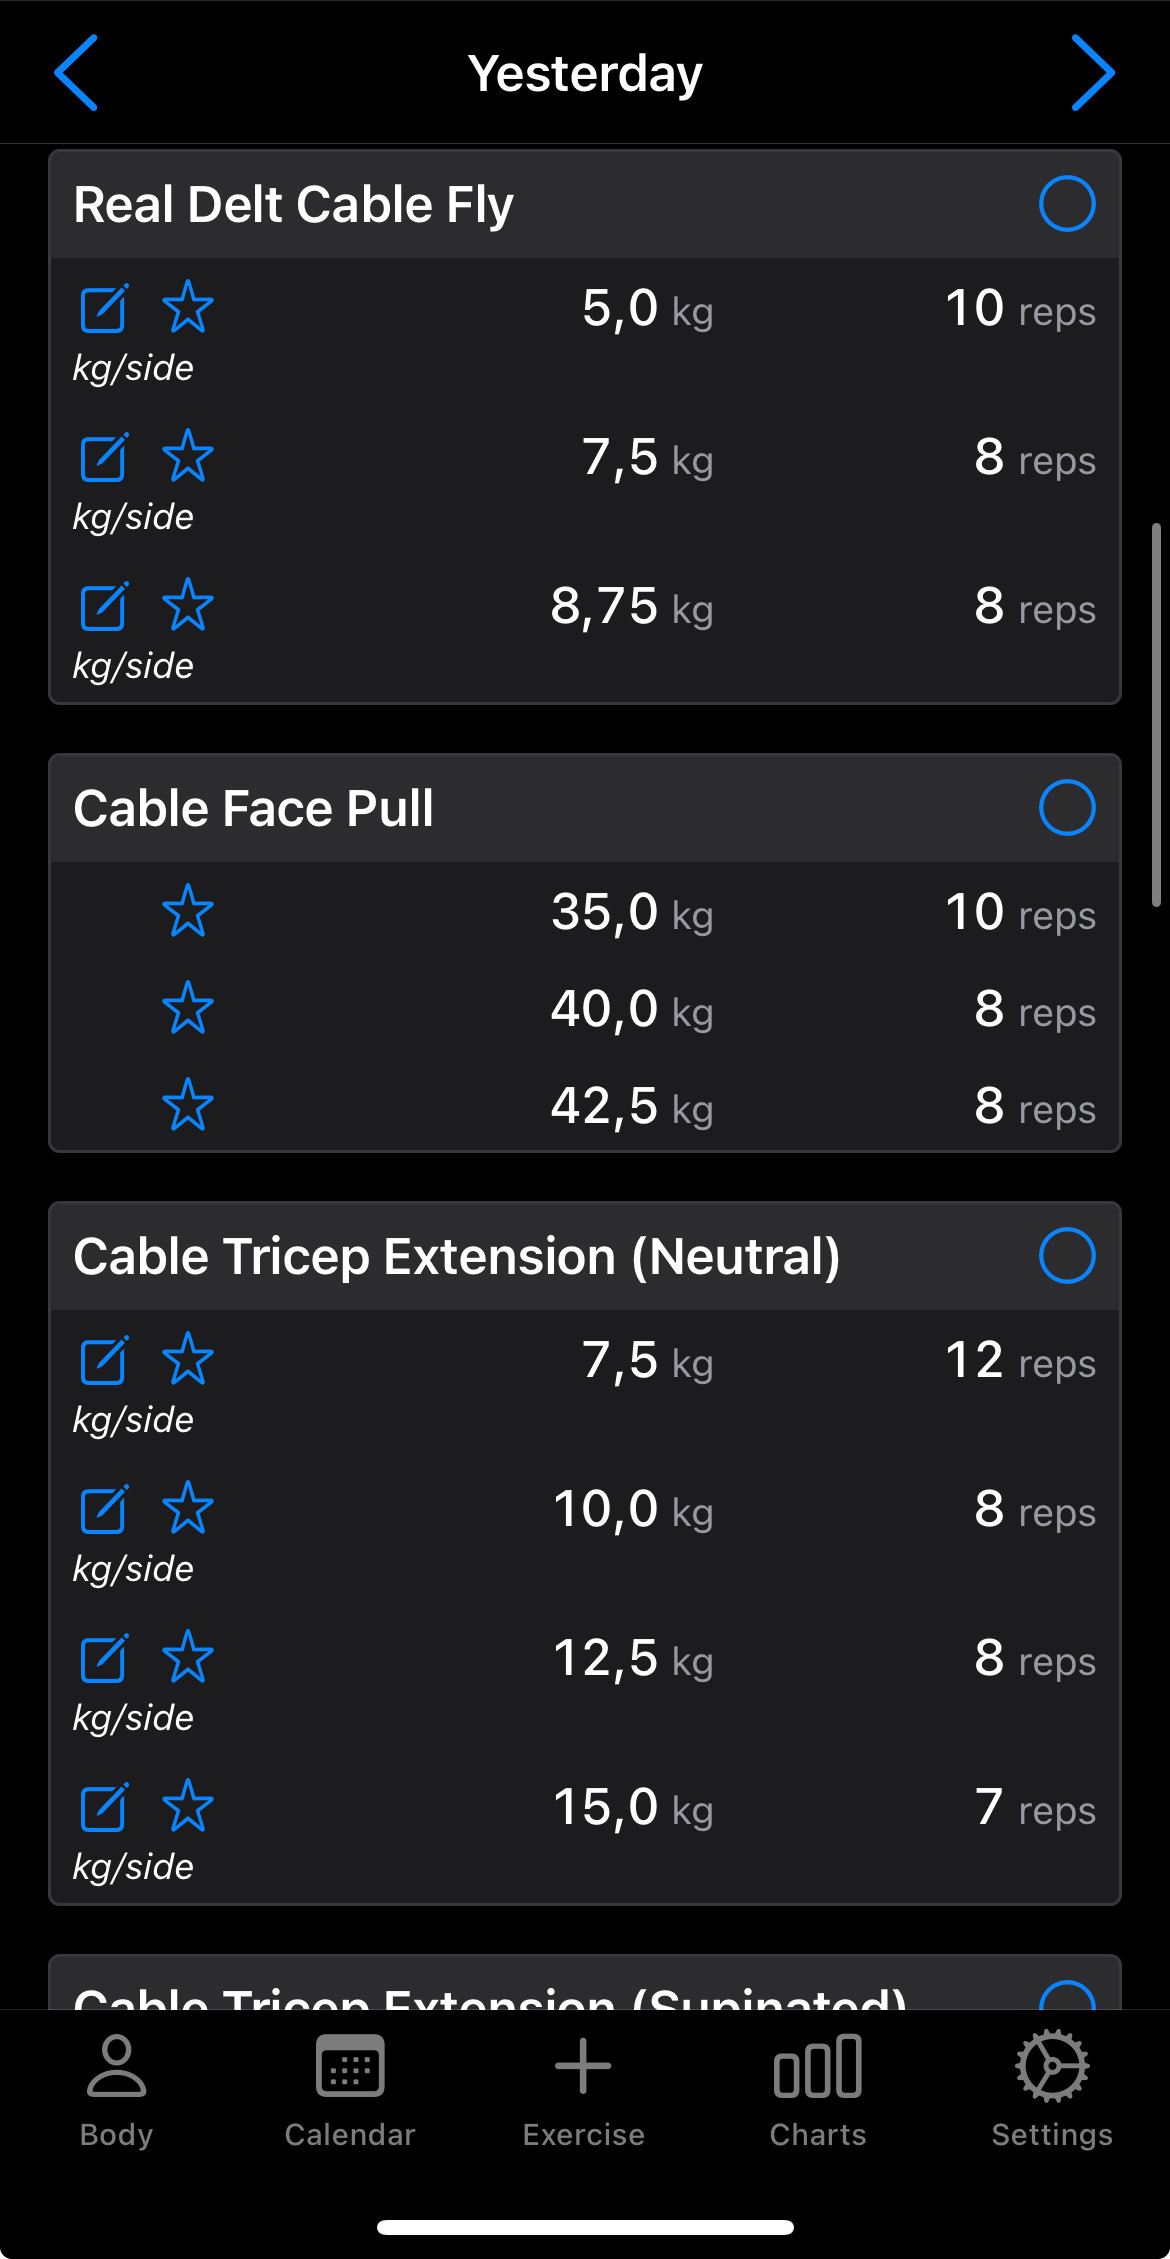
Task: Favorite the 42,5 kg Face Pull set
Action: (x=188, y=1105)
